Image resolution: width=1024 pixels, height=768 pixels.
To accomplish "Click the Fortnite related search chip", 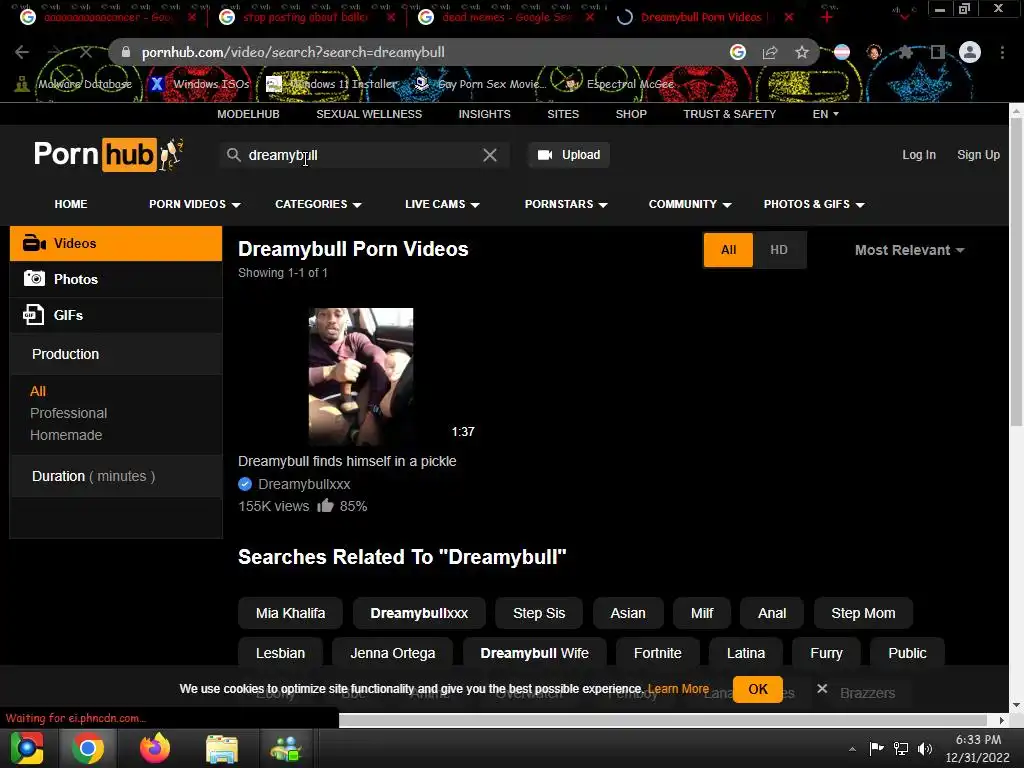I will pos(658,653).
